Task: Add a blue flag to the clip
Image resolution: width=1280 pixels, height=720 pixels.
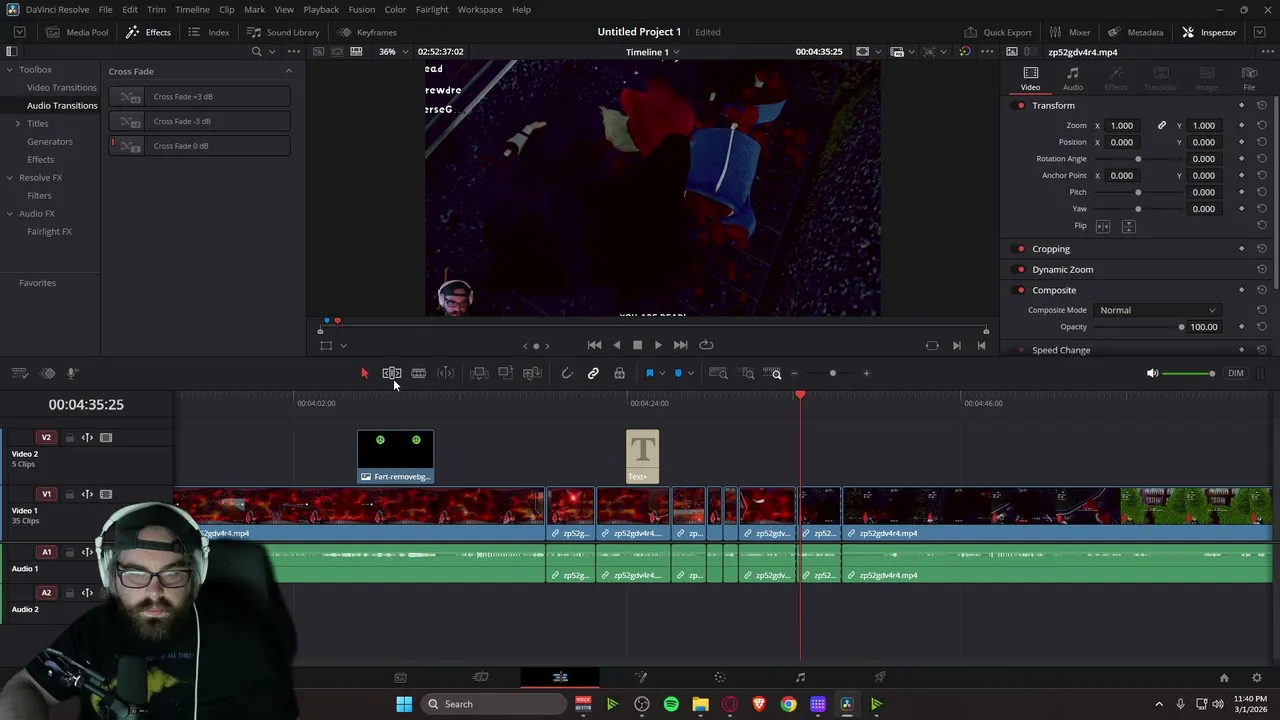Action: pos(649,373)
